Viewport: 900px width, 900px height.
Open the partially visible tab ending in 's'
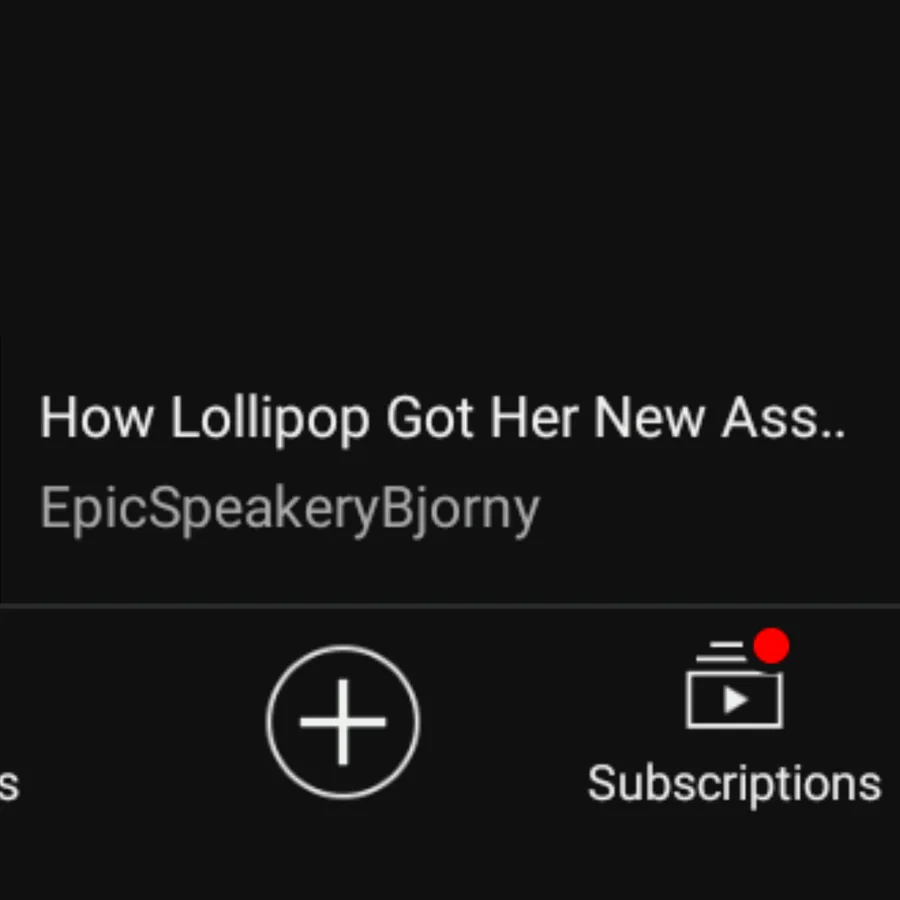[9, 785]
